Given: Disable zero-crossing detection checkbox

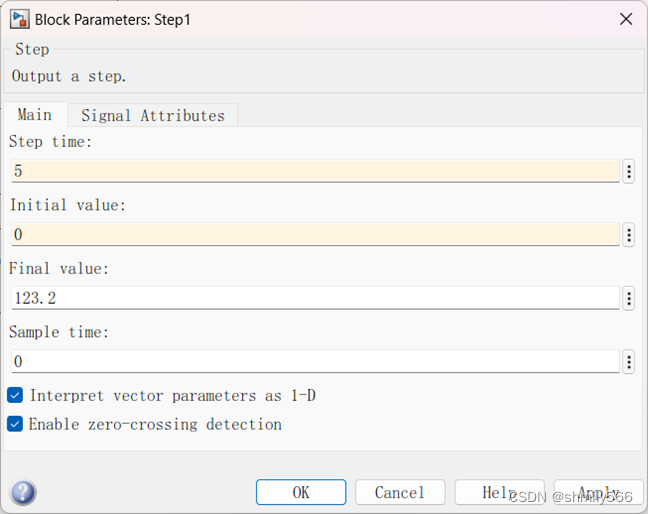Looking at the screenshot, I should [15, 424].
